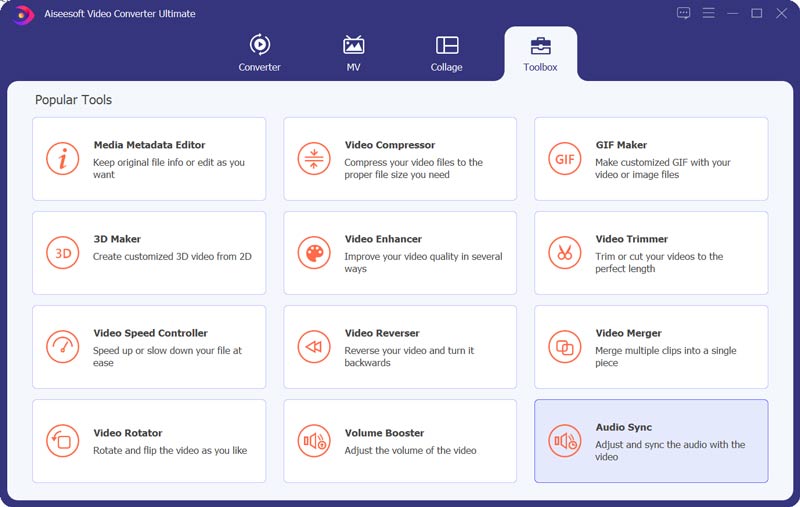The image size is (800, 507).
Task: Click the Video Merger icon
Action: coord(565,347)
